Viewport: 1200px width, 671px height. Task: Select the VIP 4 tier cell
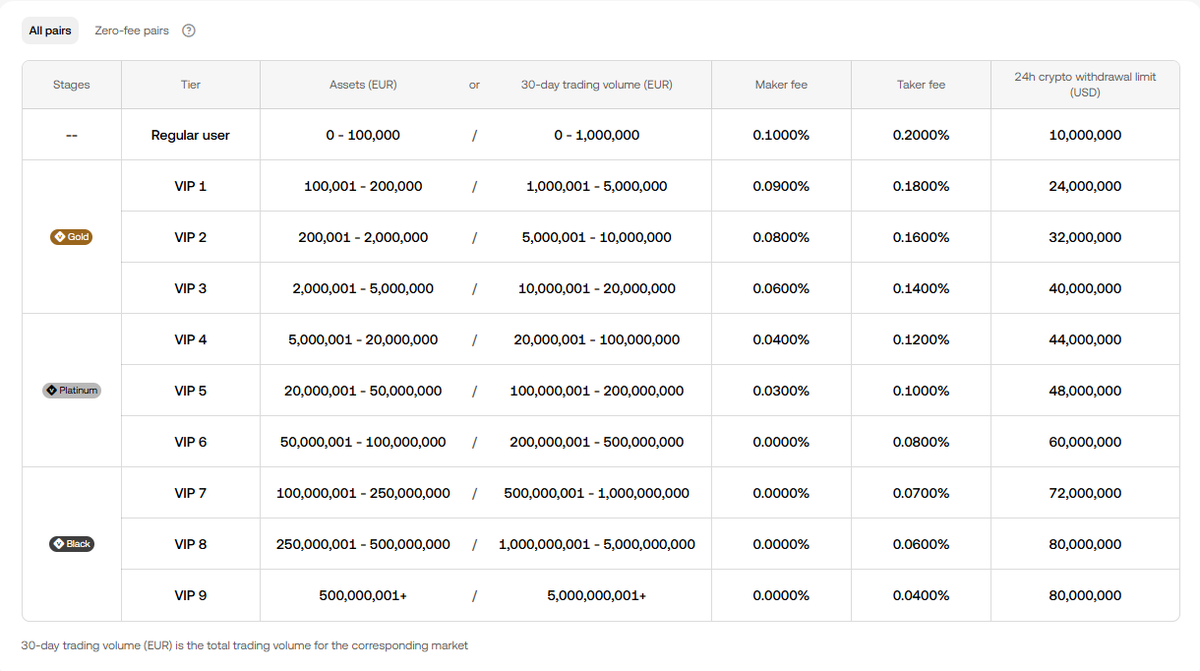(x=191, y=339)
